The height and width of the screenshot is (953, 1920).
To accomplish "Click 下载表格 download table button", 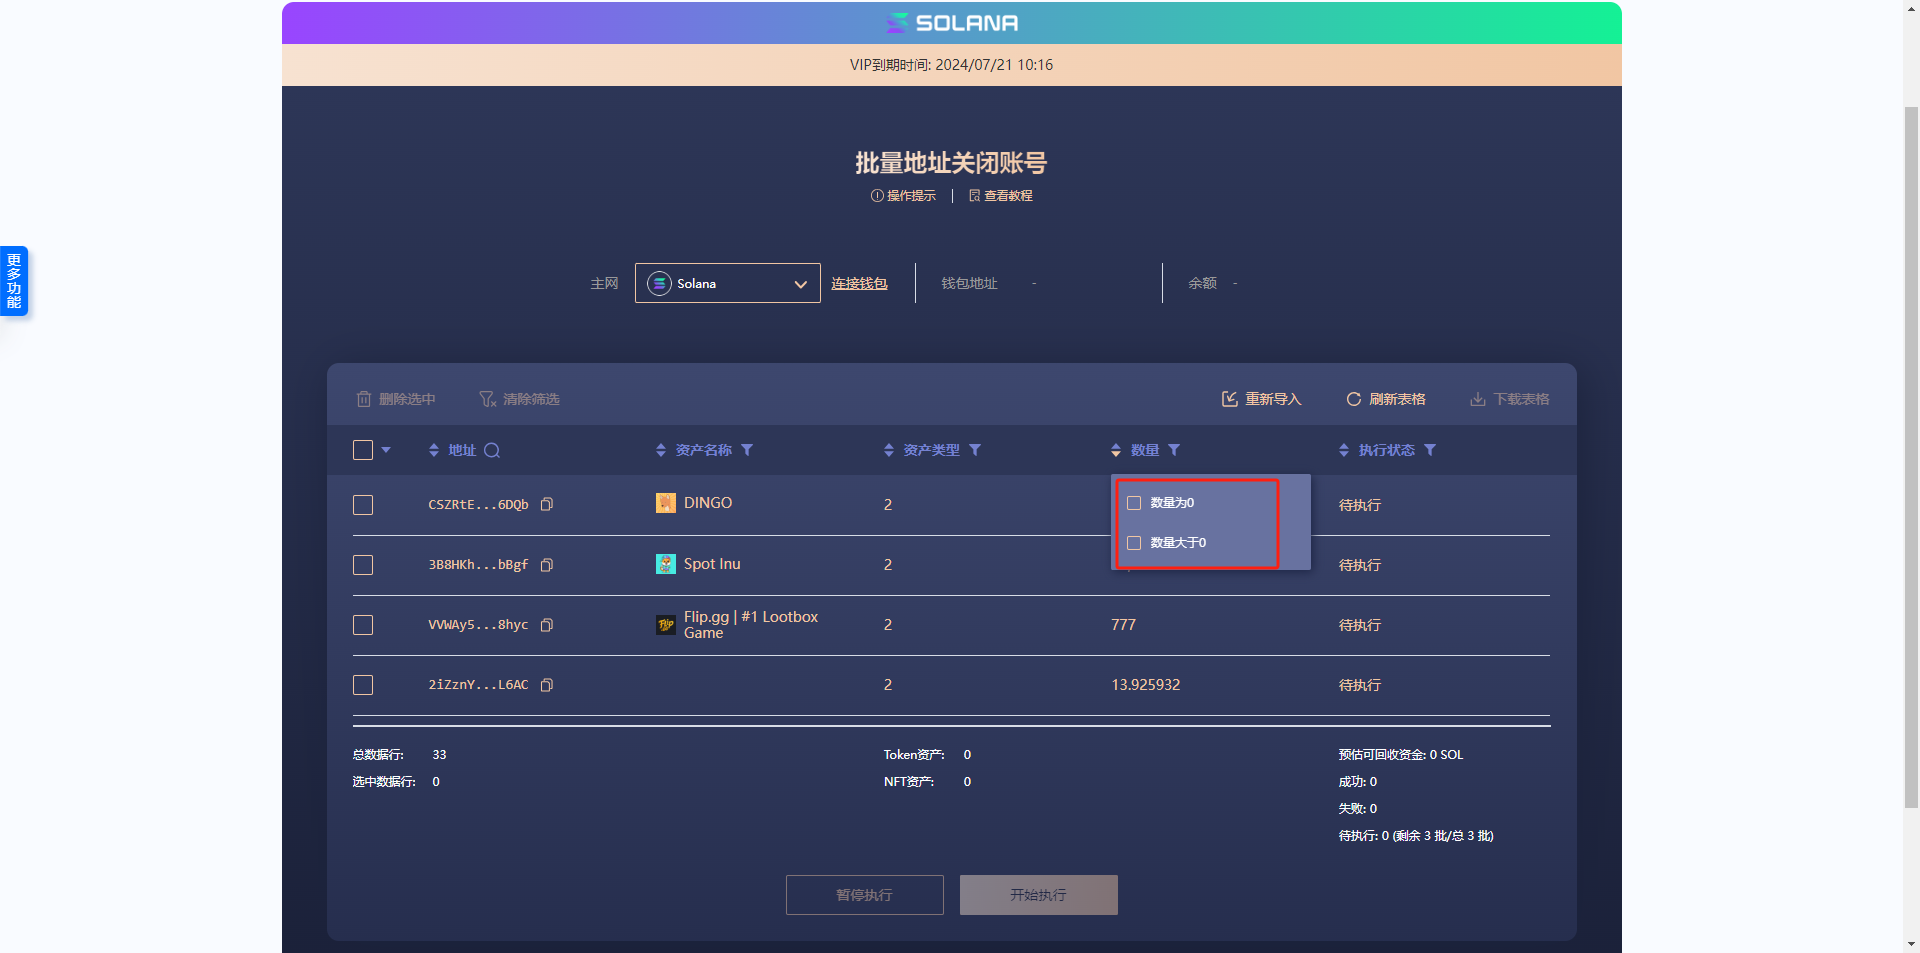I will [1509, 399].
